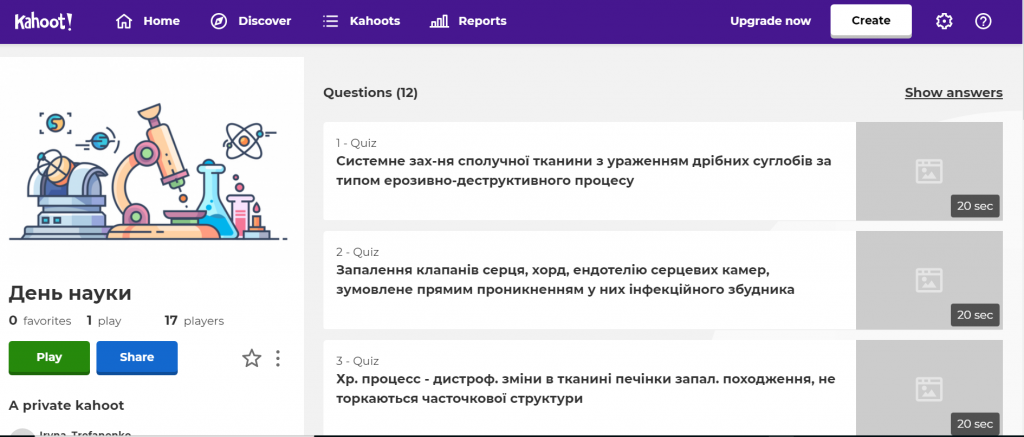Click the 1 play counter
Viewport: 1024px width, 437px height.
pos(104,321)
